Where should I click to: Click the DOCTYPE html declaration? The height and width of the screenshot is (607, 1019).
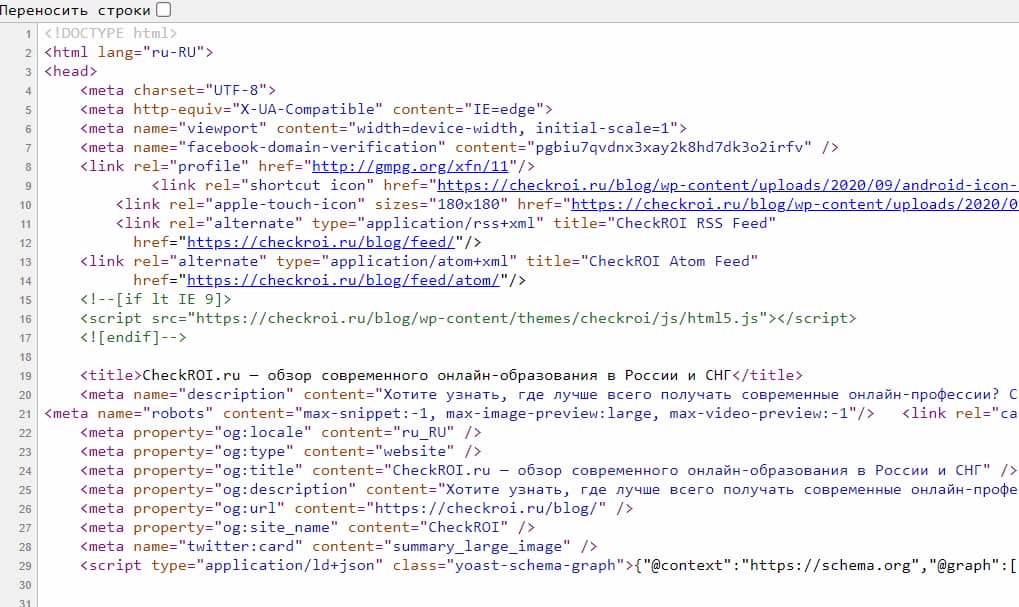110,33
